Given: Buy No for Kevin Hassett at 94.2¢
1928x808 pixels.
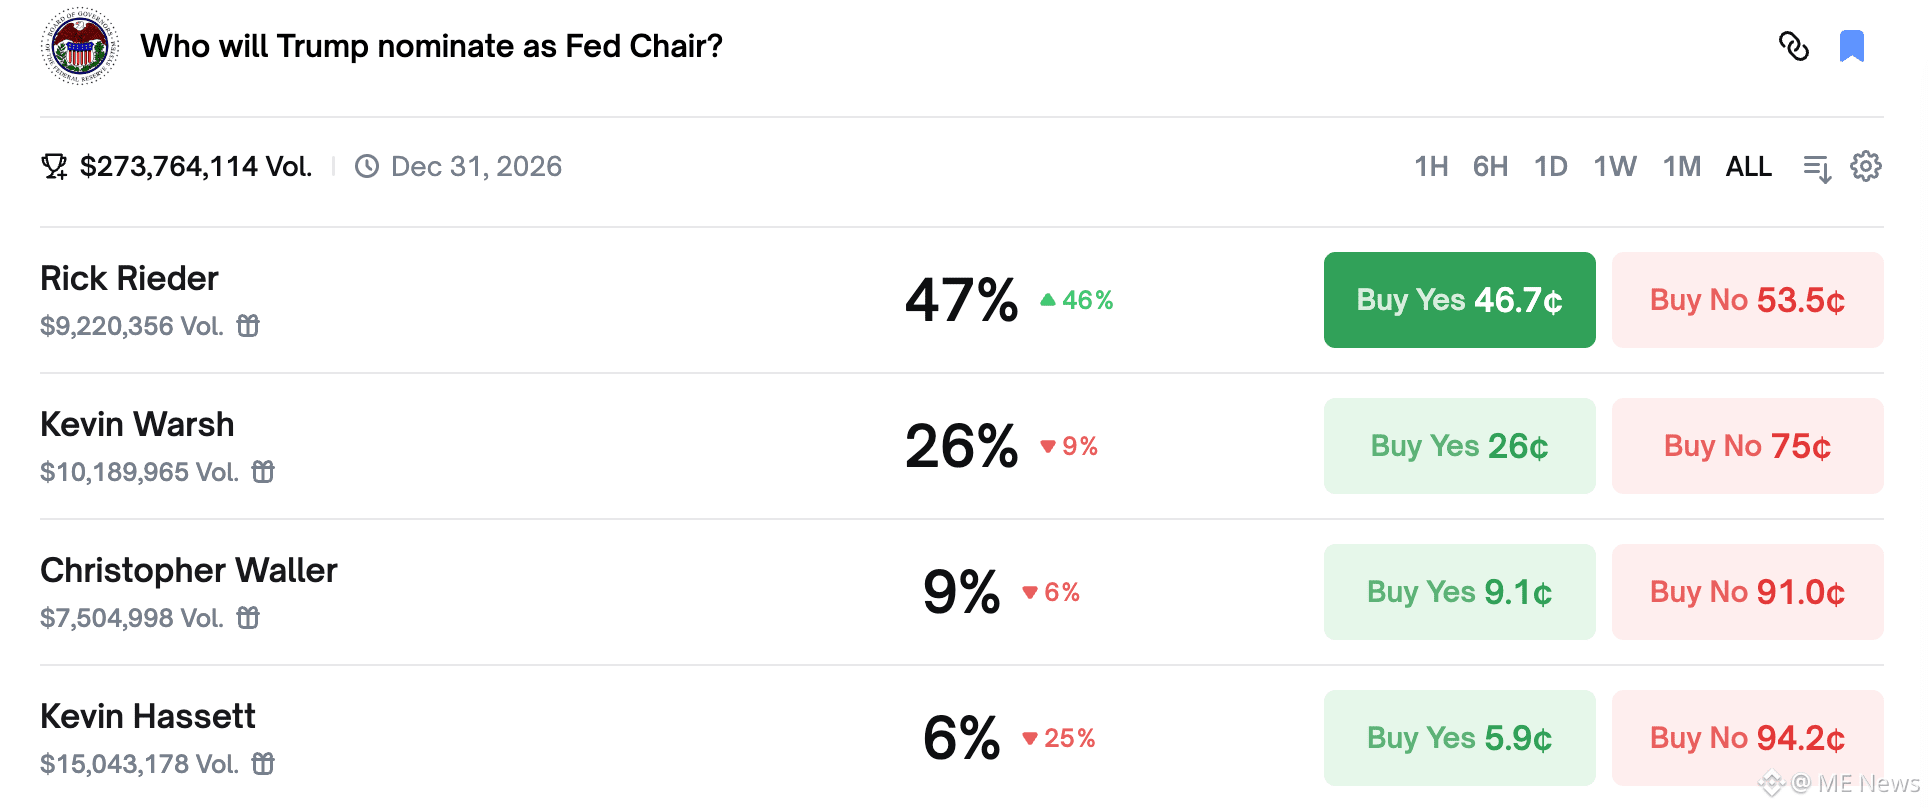Looking at the screenshot, I should [1747, 738].
